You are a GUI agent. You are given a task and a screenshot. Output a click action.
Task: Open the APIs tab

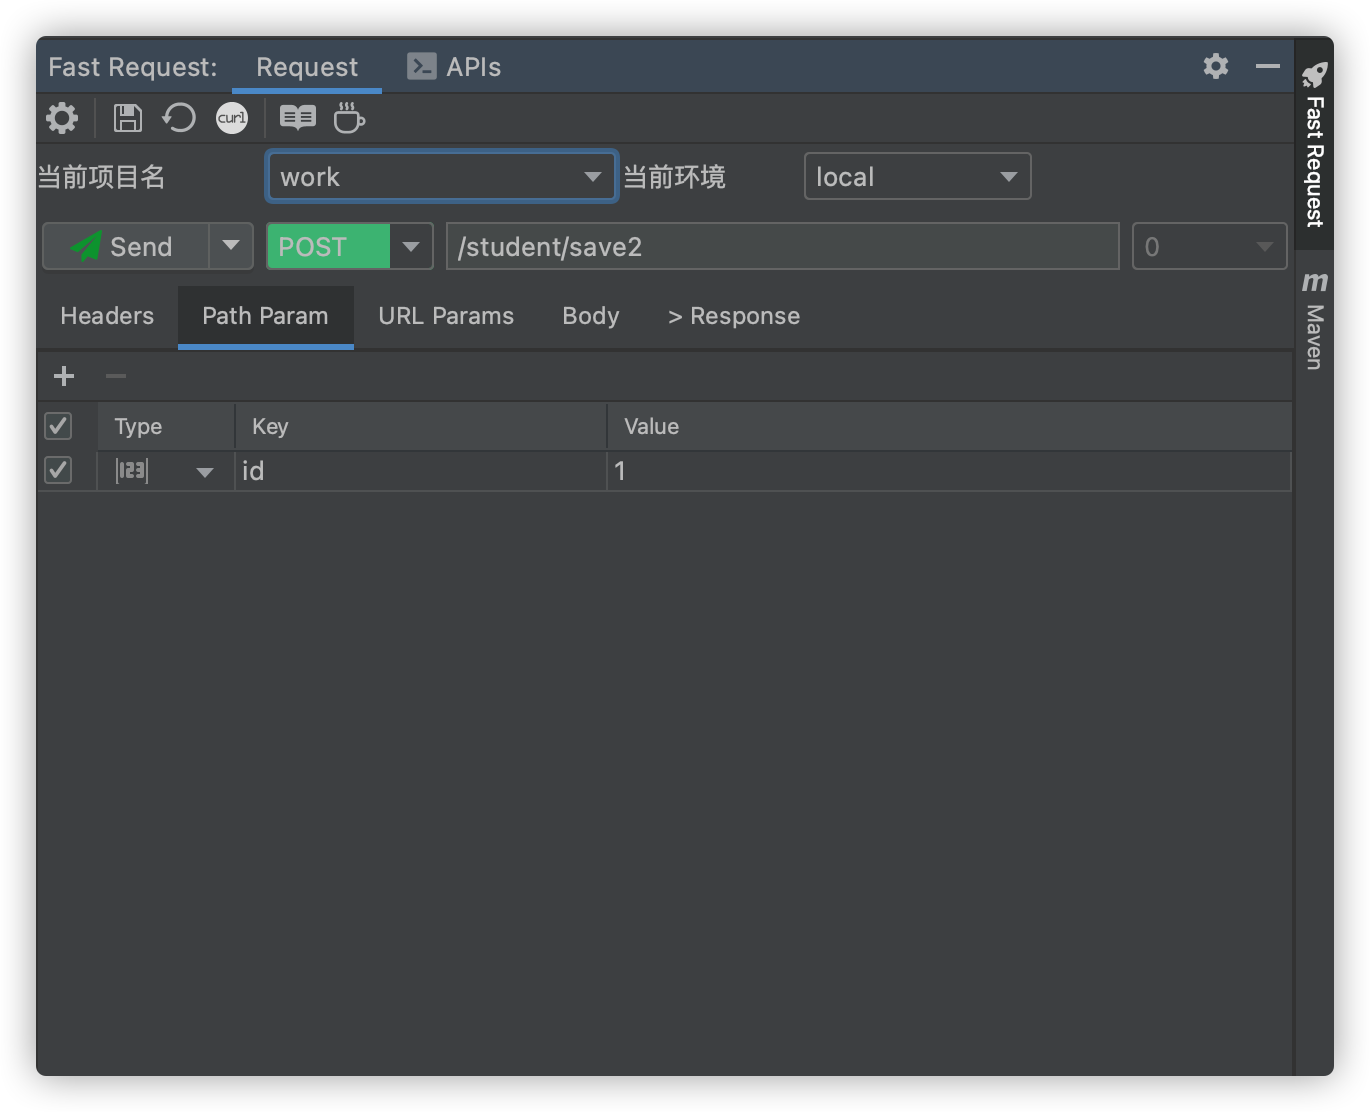[x=454, y=67]
